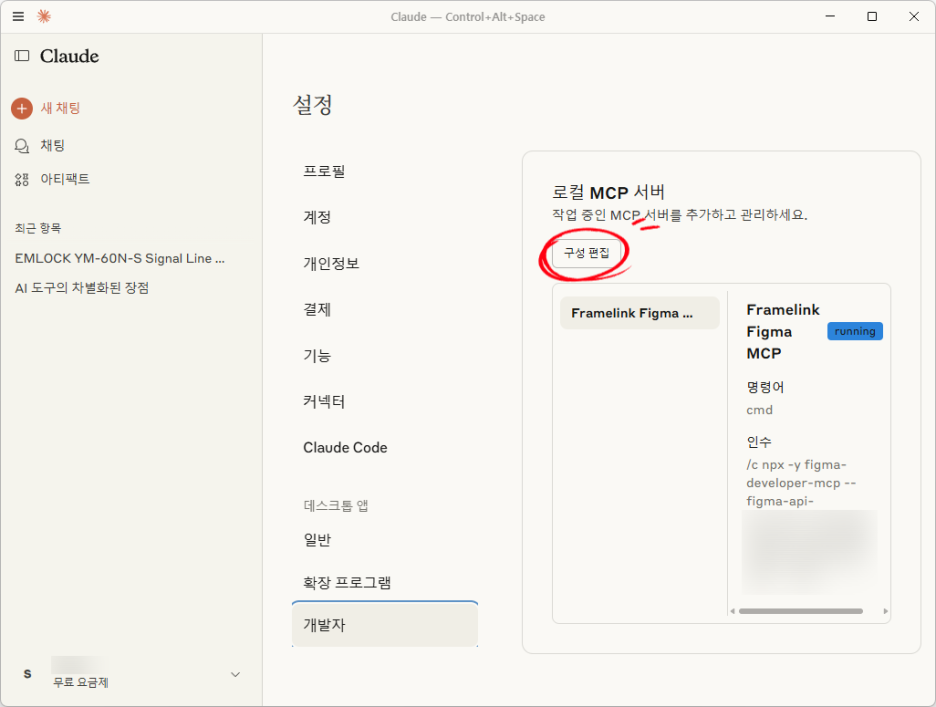Open 채팅 in the sidebar
The height and width of the screenshot is (707, 936).
pyautogui.click(x=53, y=146)
